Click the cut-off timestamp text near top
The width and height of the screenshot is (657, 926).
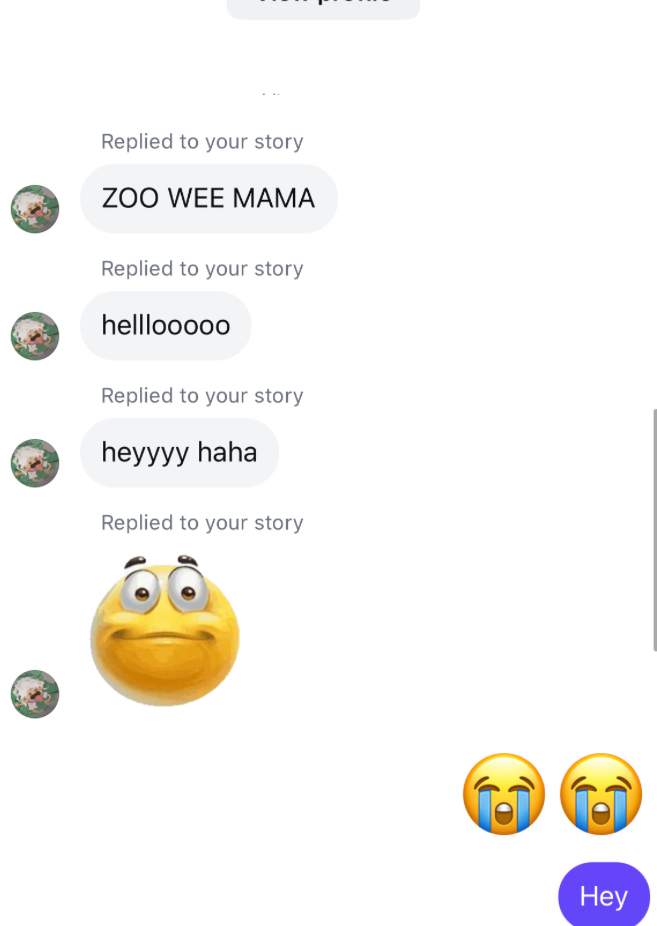(272, 93)
